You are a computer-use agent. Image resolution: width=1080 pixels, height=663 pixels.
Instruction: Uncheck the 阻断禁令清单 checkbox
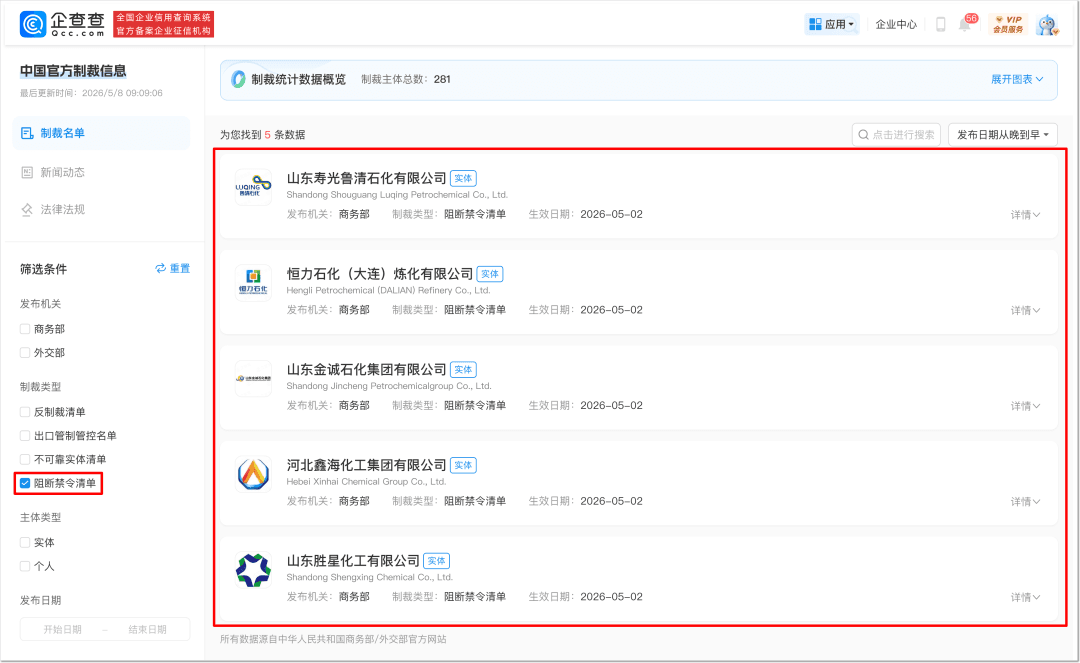(25, 483)
